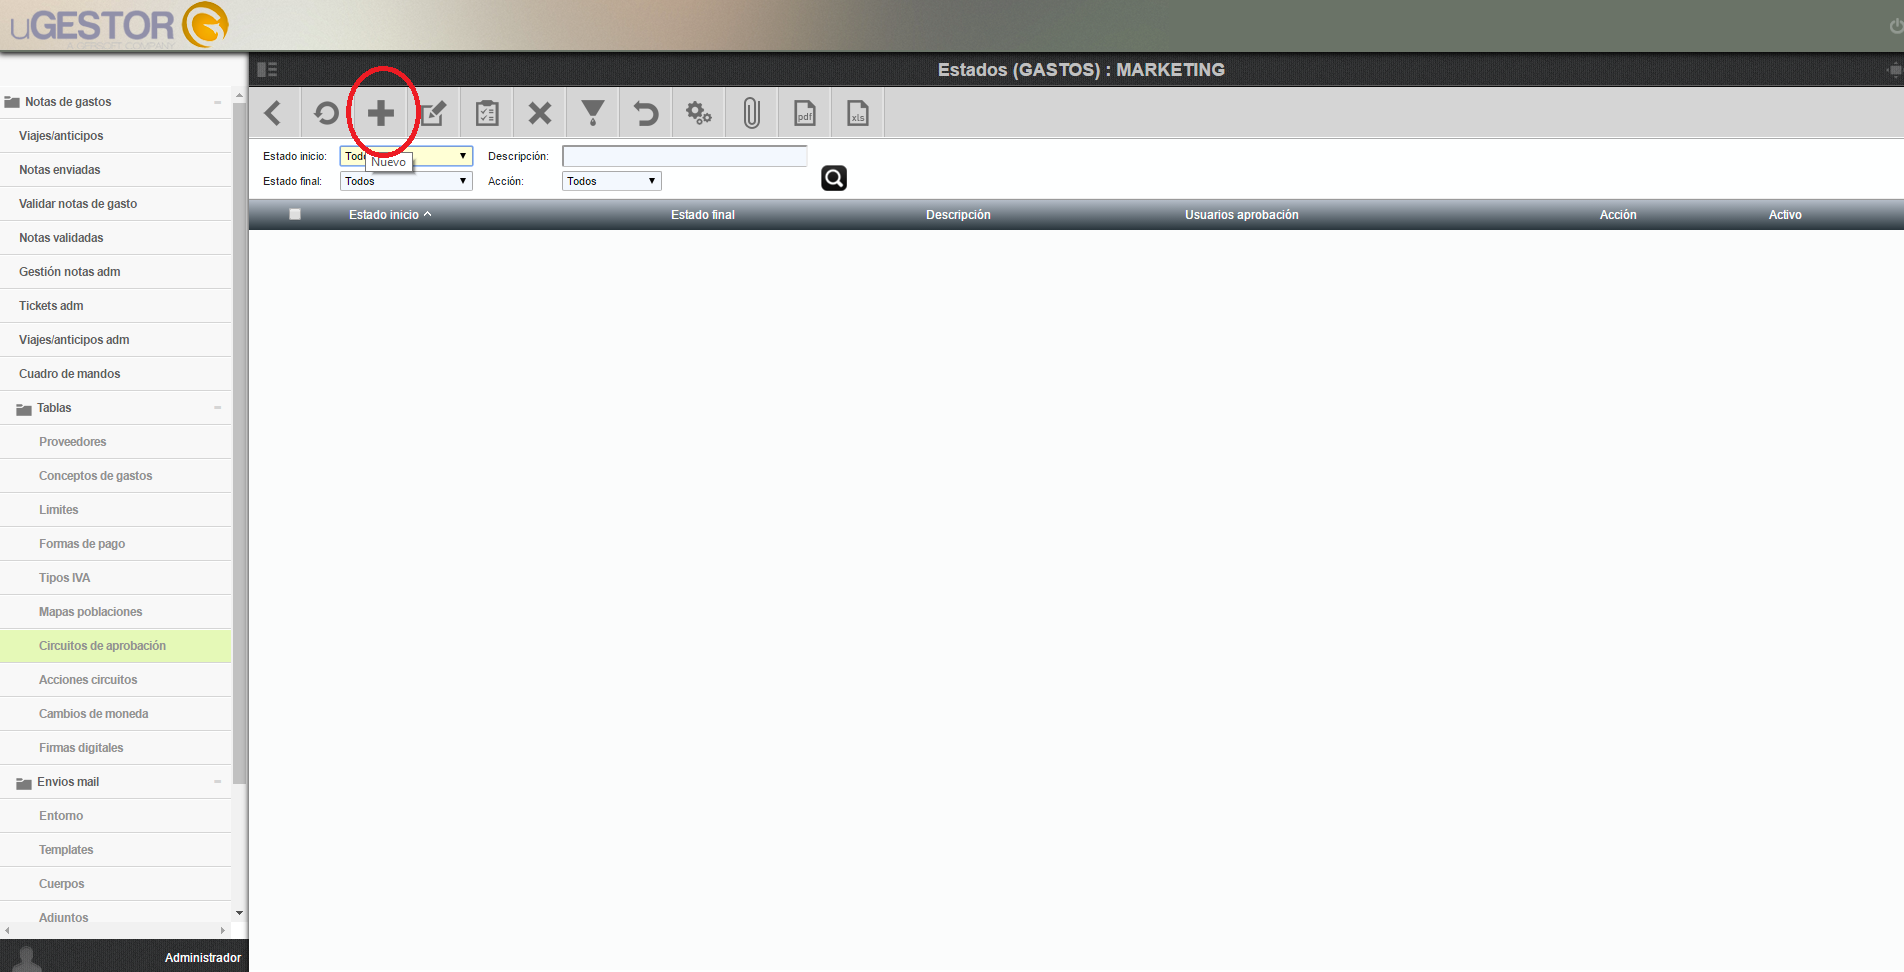The height and width of the screenshot is (972, 1904).
Task: Open Validar notas de gasto
Action: pyautogui.click(x=116, y=204)
